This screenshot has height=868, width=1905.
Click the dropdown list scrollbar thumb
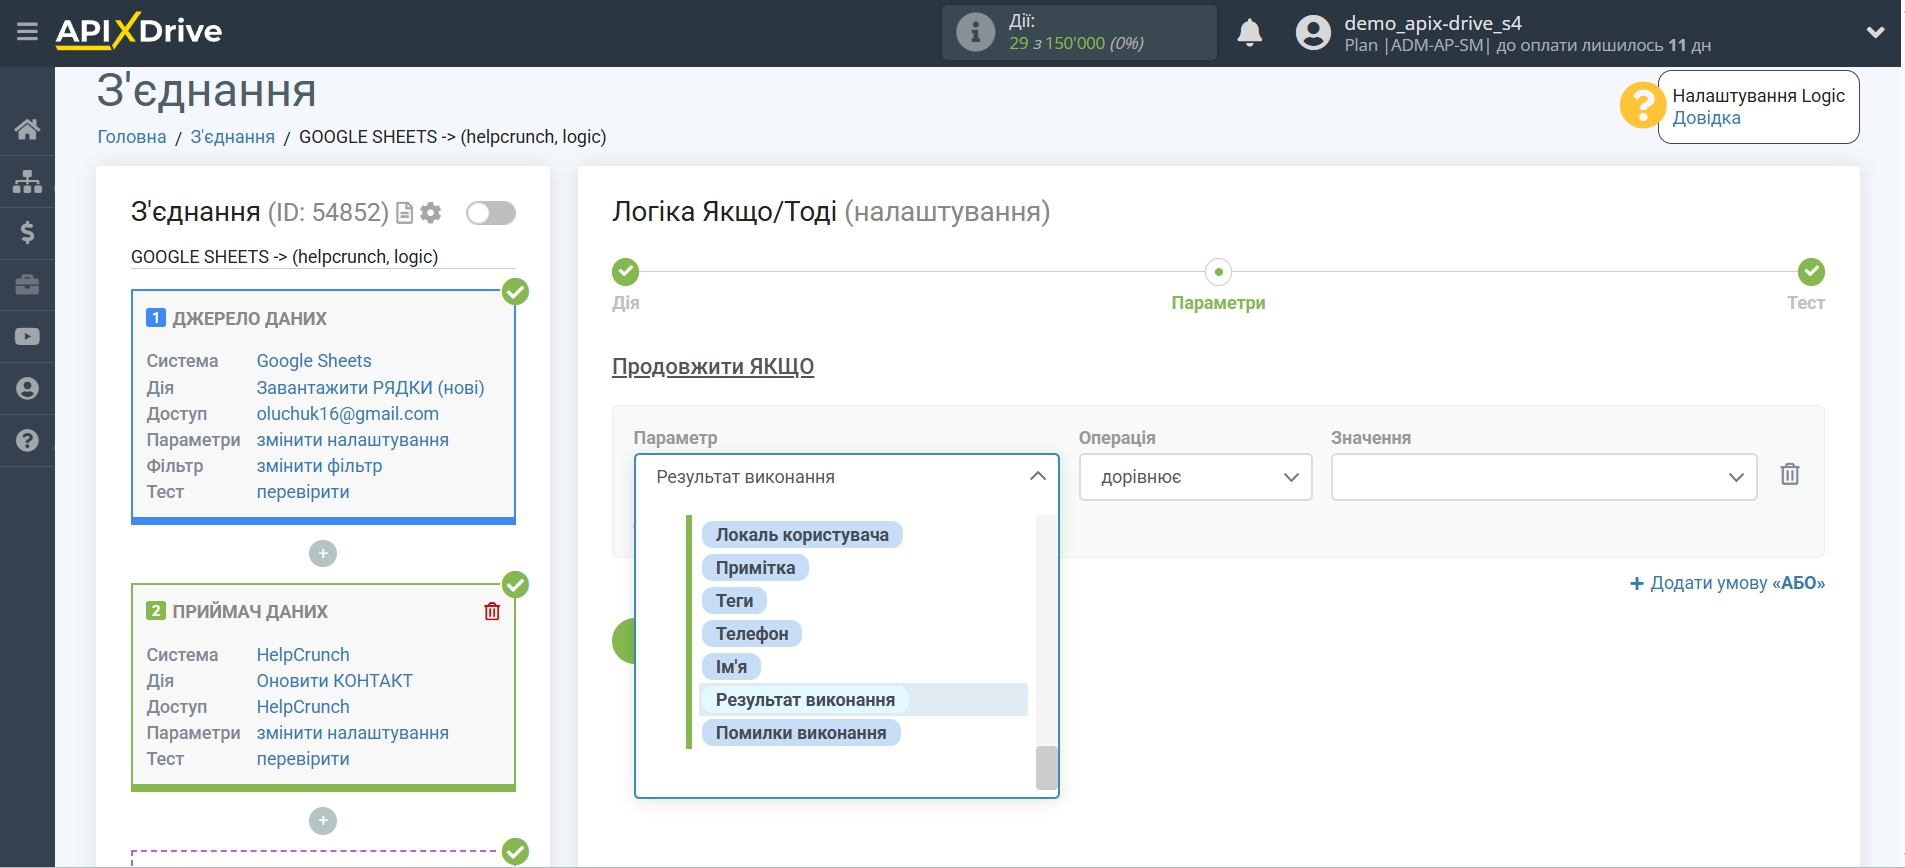click(x=1047, y=768)
